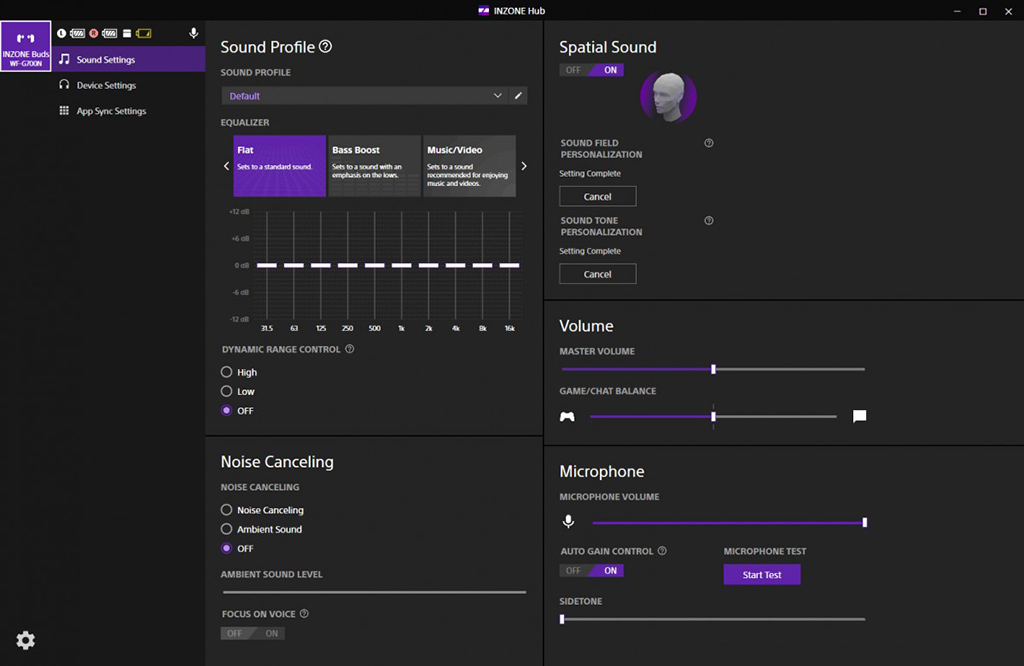This screenshot has width=1024, height=666.
Task: Click the Microphone Volume slider handle
Action: pyautogui.click(x=865, y=522)
